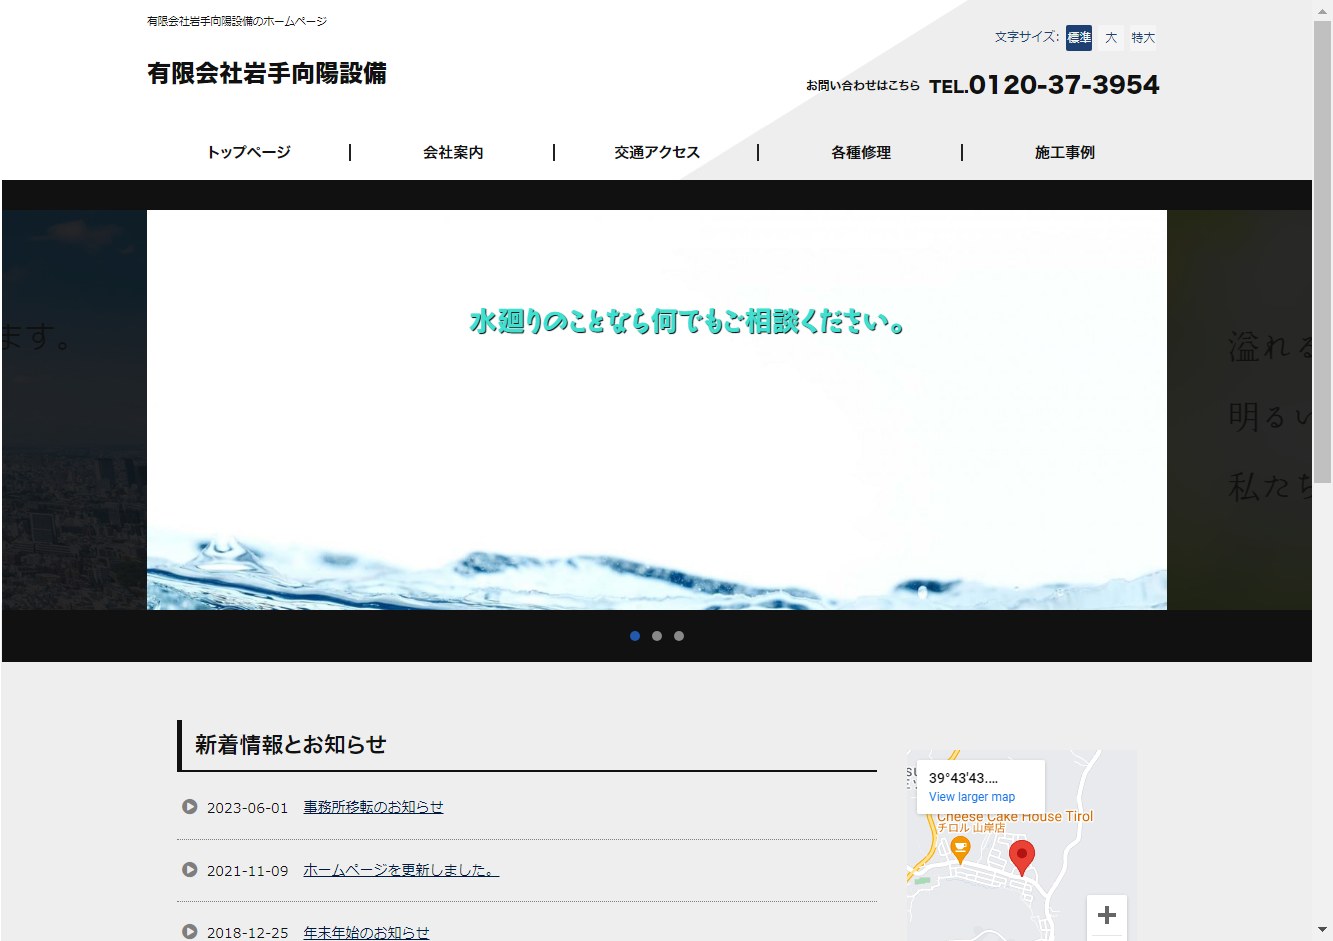
Task: Zoom in the map with plus button
Action: click(1106, 915)
